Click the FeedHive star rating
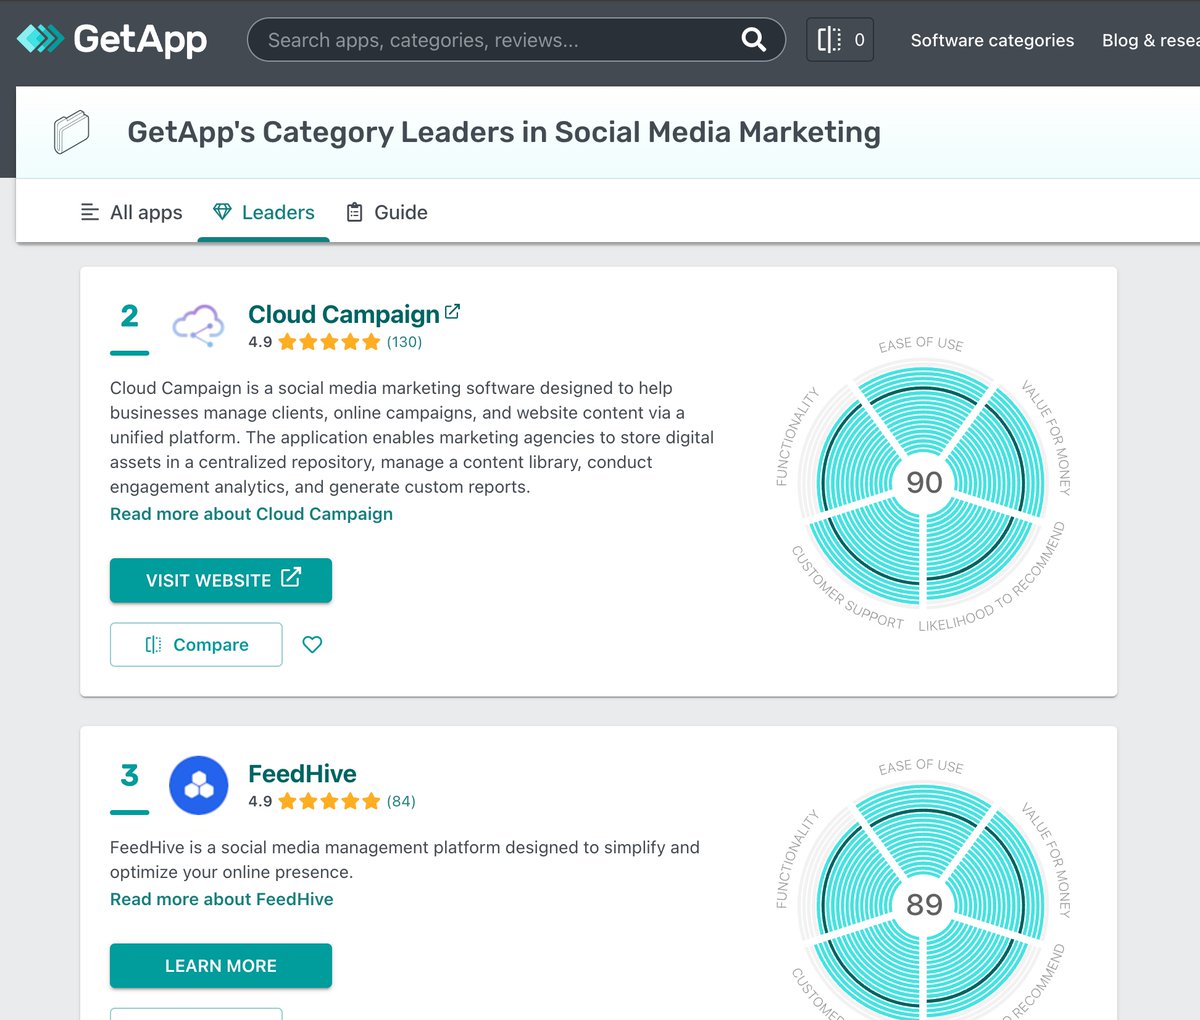 pos(329,801)
